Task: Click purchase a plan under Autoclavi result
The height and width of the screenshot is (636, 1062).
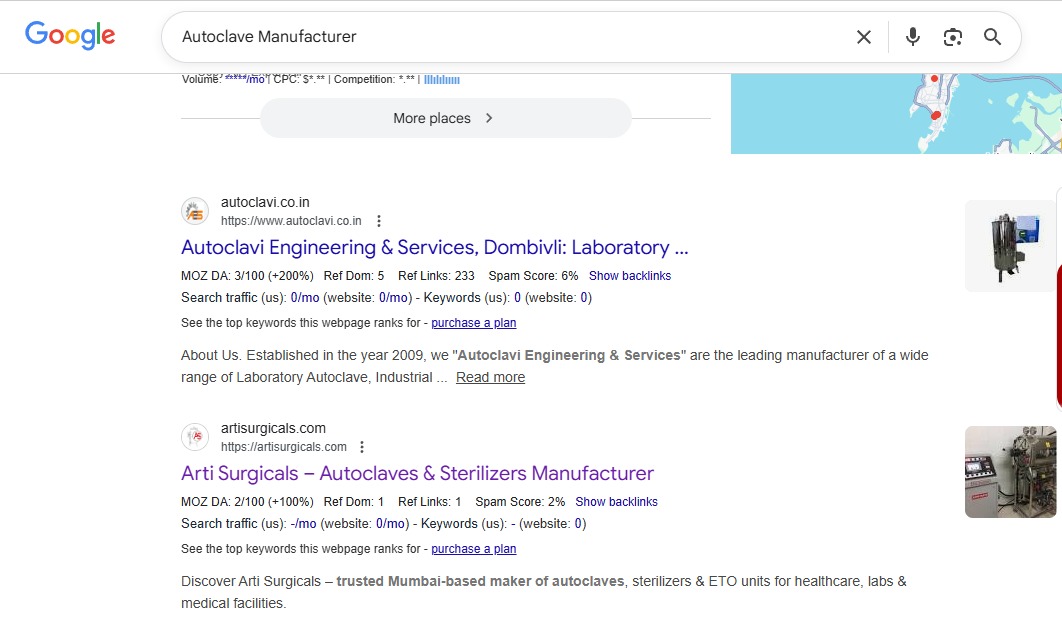Action: [473, 323]
